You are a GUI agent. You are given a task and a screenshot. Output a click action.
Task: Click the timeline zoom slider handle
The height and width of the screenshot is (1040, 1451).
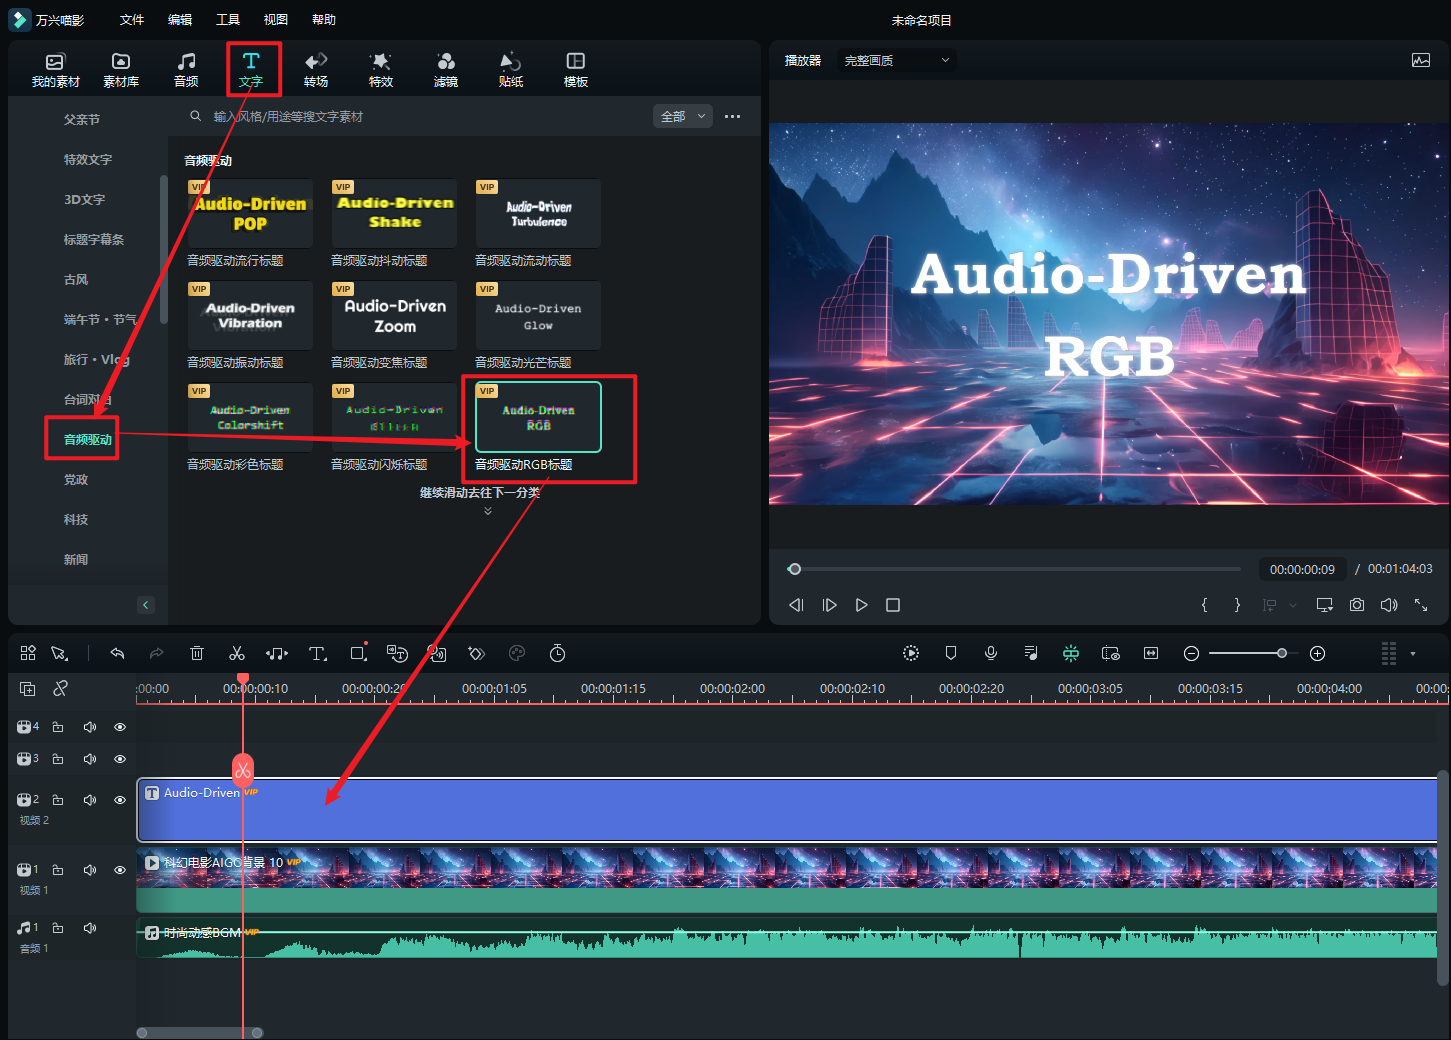click(x=1282, y=654)
